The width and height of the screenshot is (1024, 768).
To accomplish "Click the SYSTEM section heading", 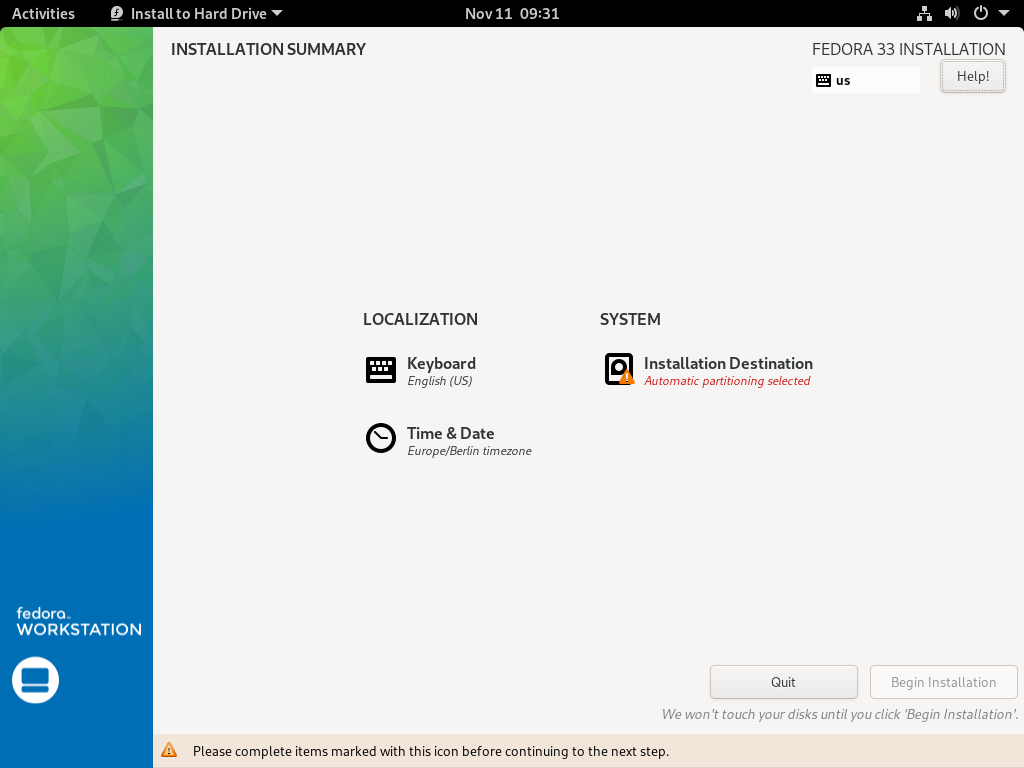I will coord(630,319).
